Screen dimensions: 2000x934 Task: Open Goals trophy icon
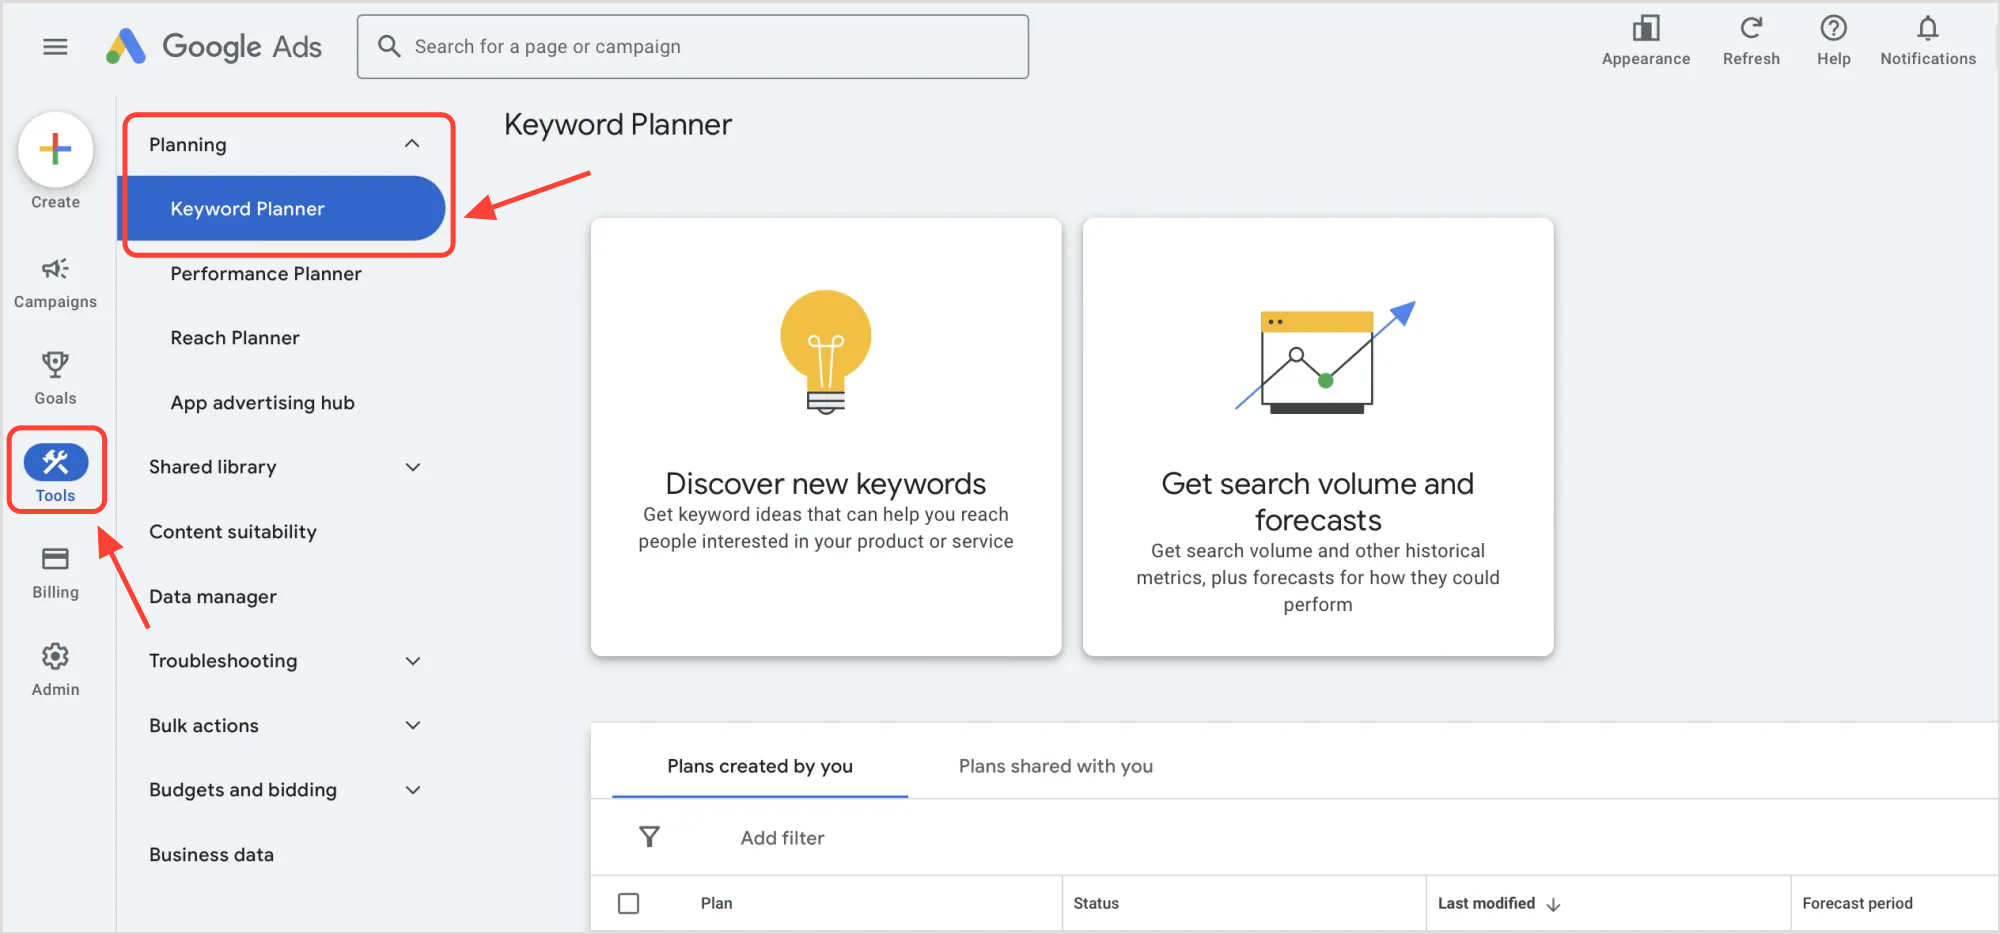[55, 364]
